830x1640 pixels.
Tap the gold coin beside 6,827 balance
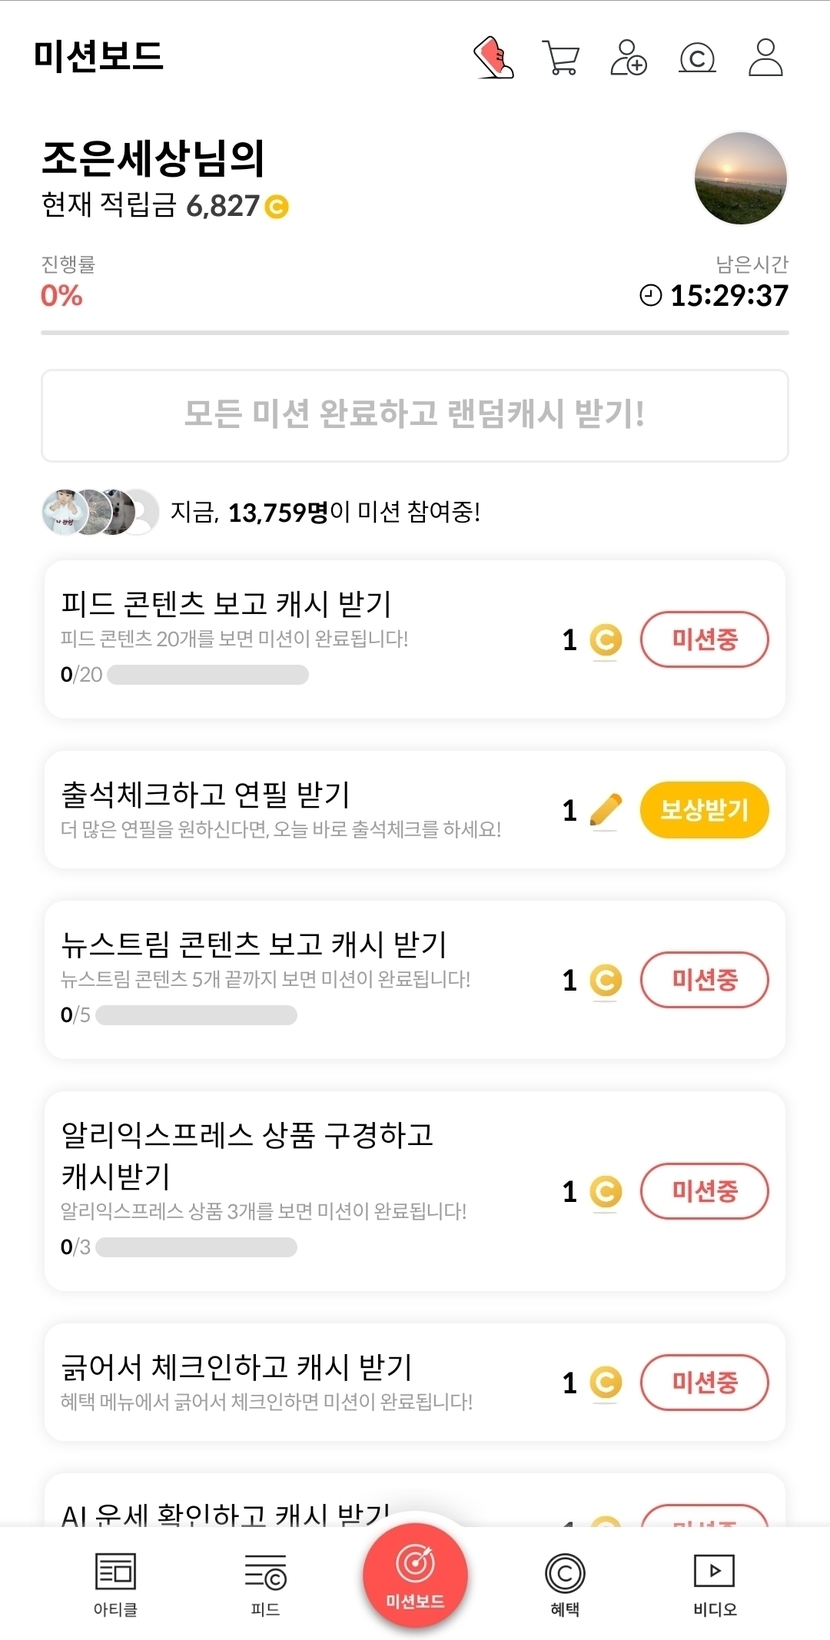[x=277, y=207]
